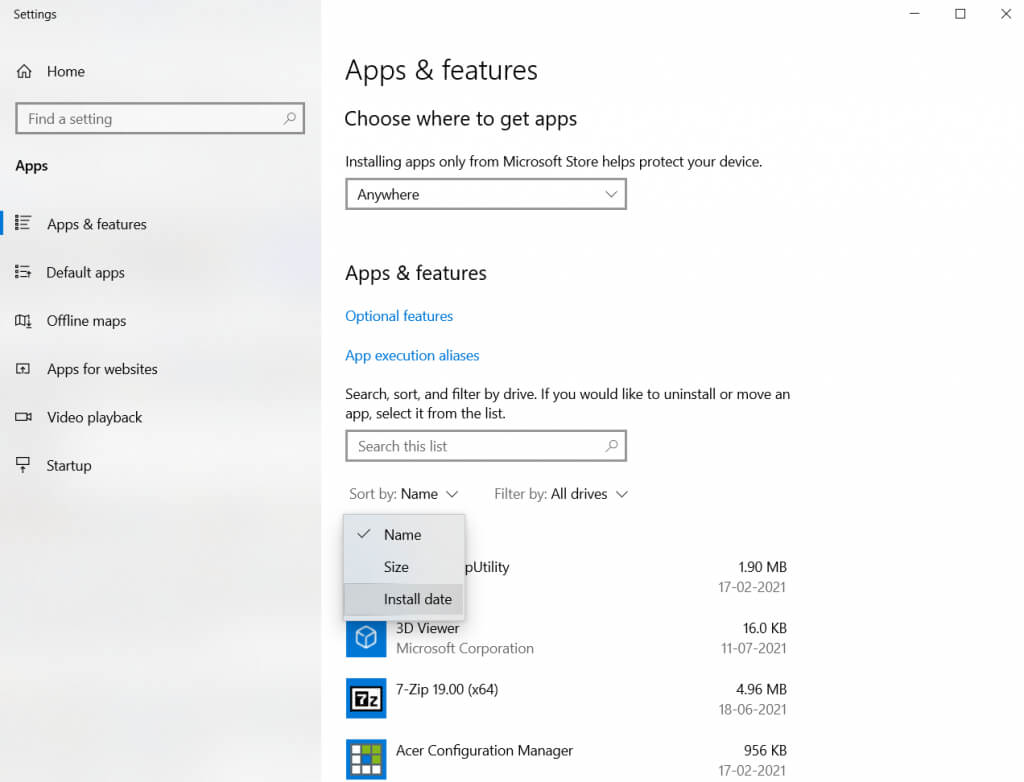The width and height of the screenshot is (1024, 782).
Task: Click the Startup icon in sidebar
Action: pyautogui.click(x=23, y=465)
